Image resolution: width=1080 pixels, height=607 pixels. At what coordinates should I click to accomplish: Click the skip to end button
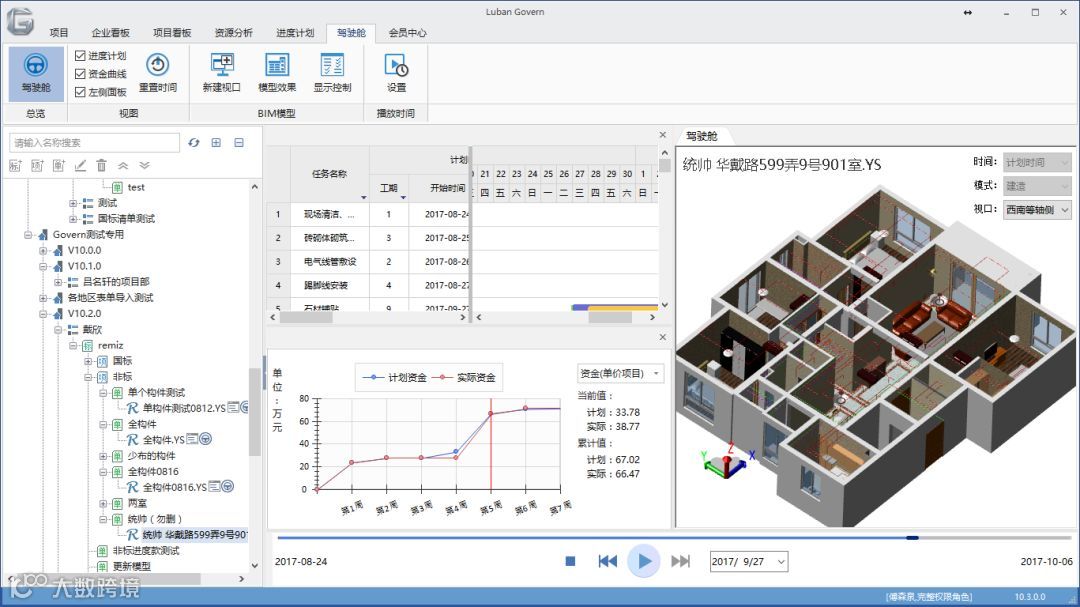point(681,562)
